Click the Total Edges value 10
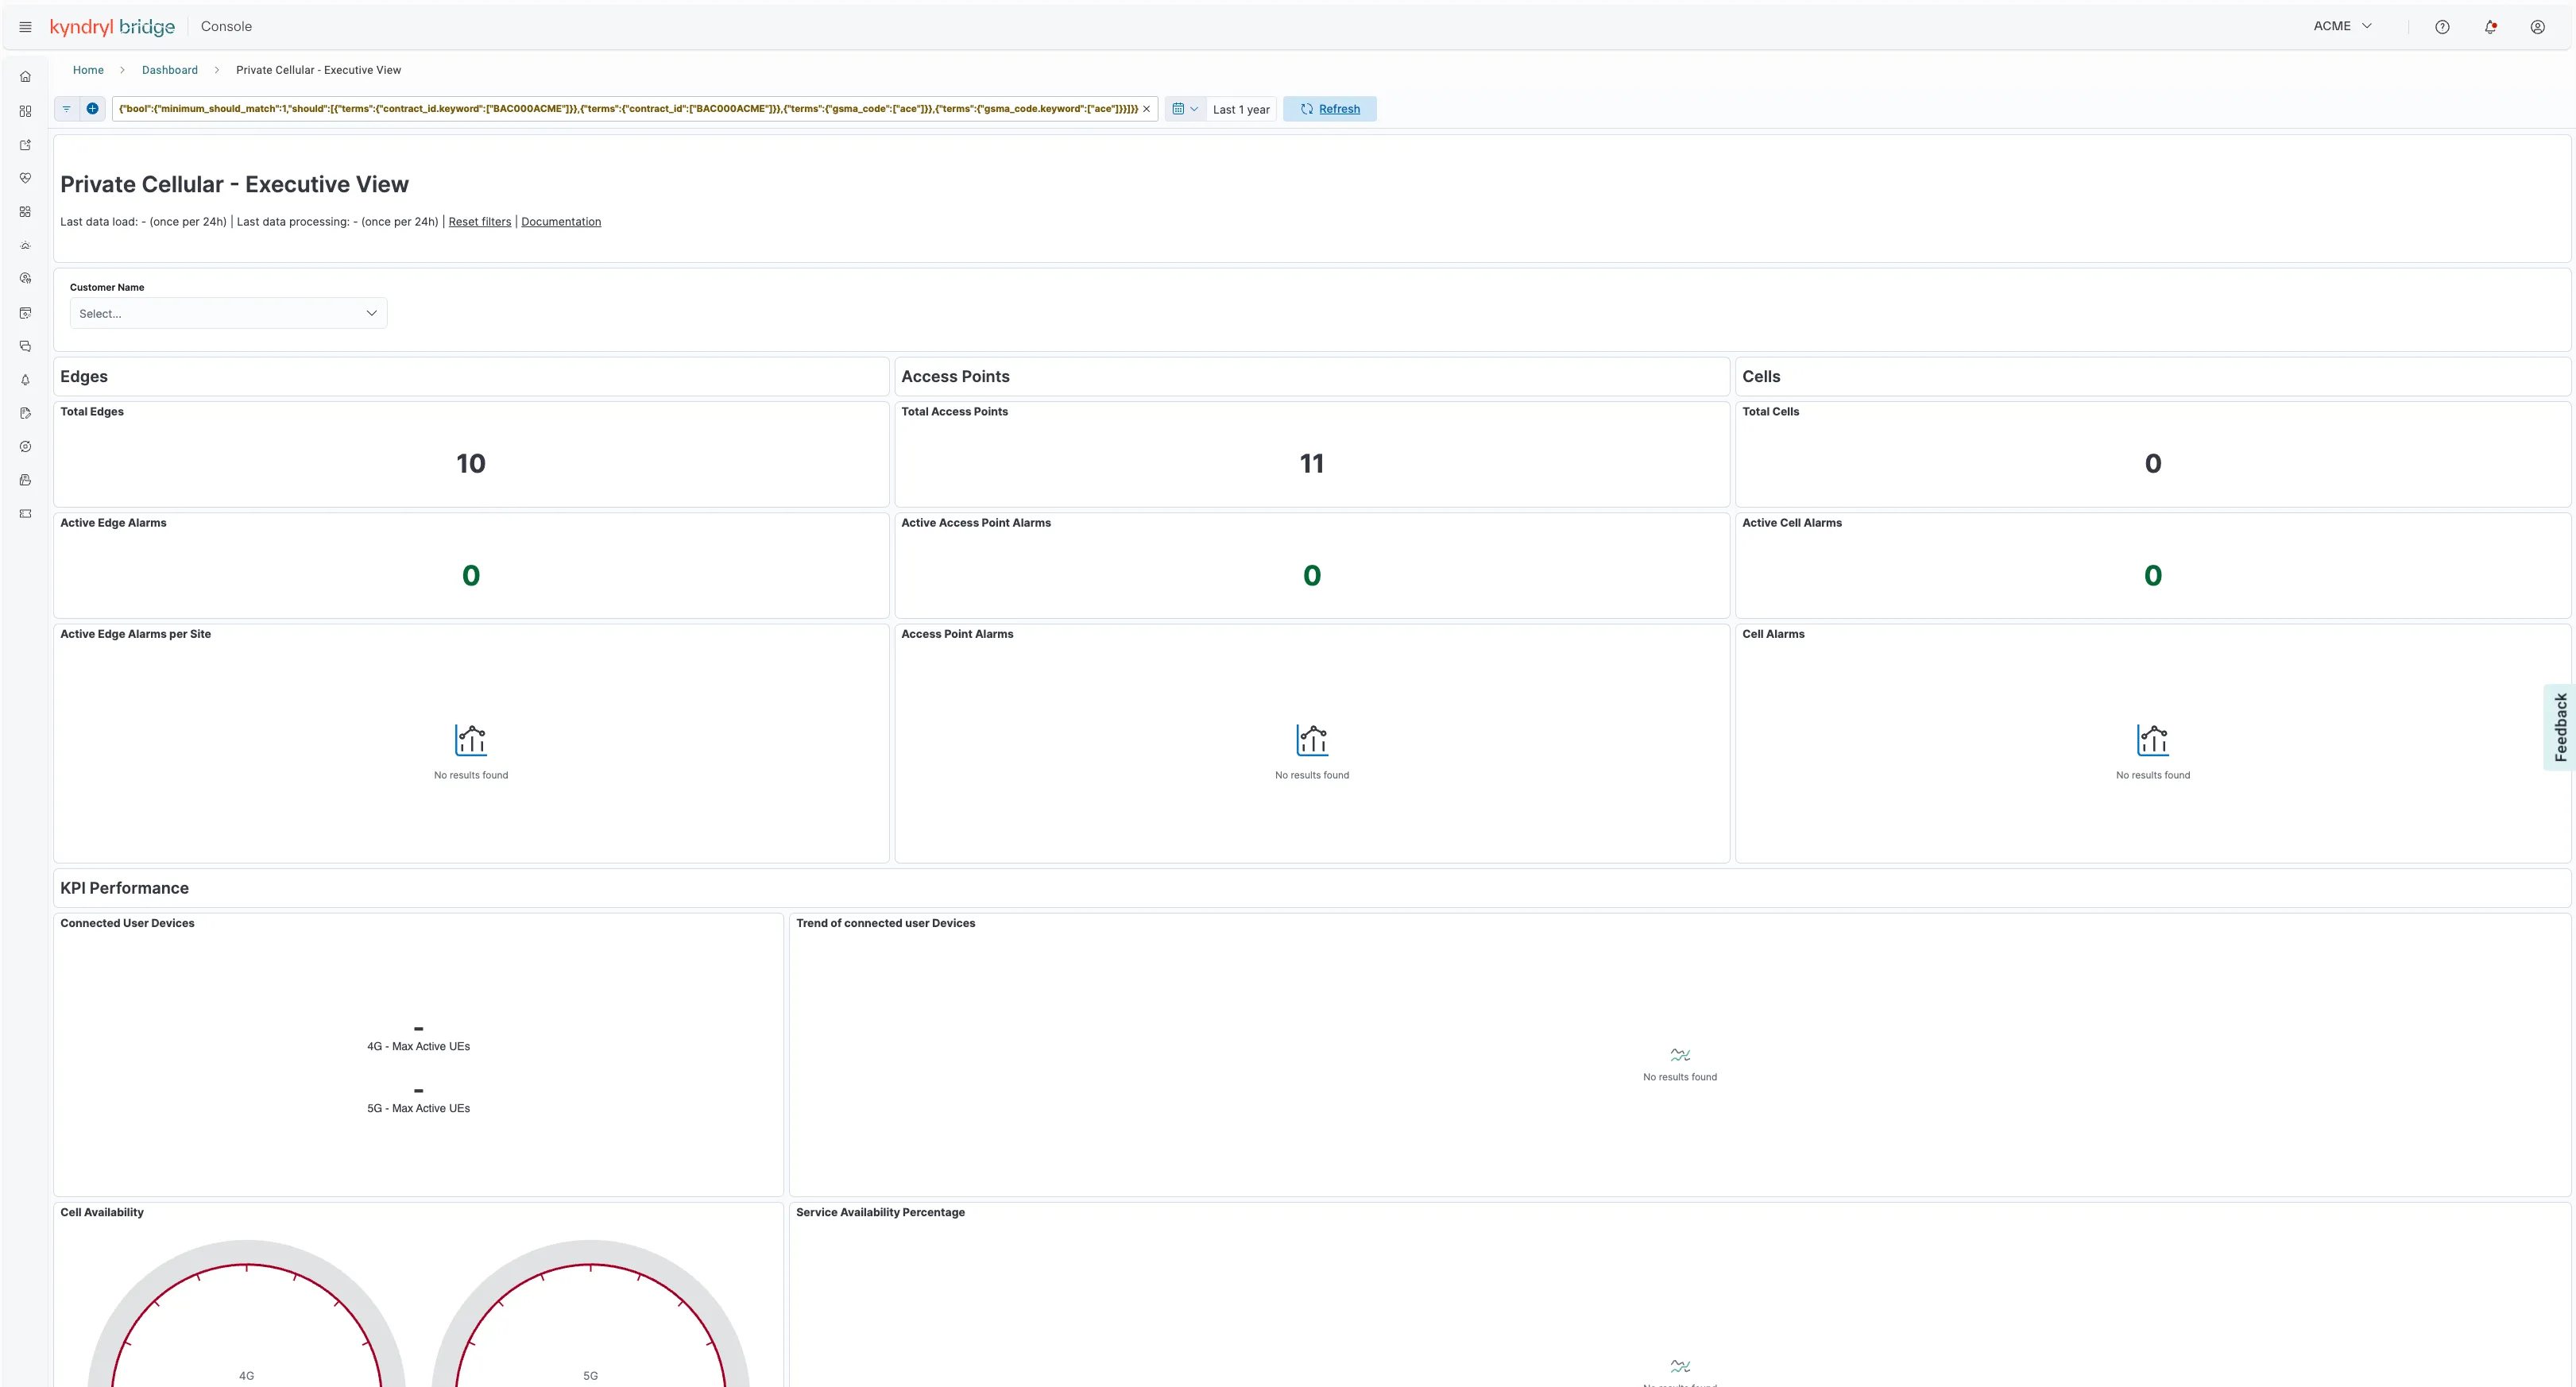 [x=471, y=464]
